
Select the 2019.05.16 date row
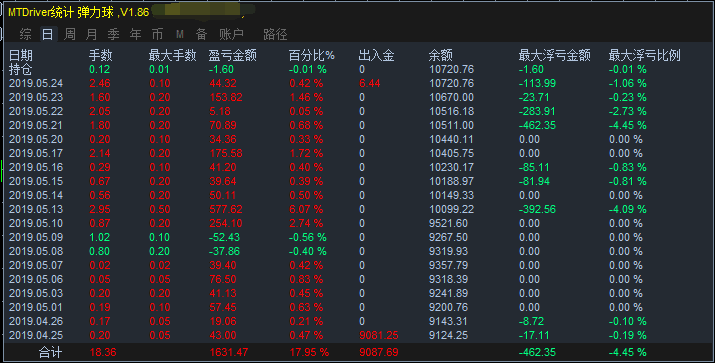[x=36, y=167]
